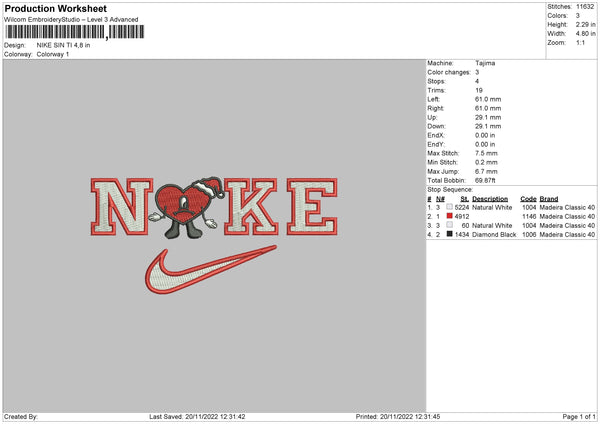Select thread code 1146
Screen dimensions: 600x424
coord(529,217)
